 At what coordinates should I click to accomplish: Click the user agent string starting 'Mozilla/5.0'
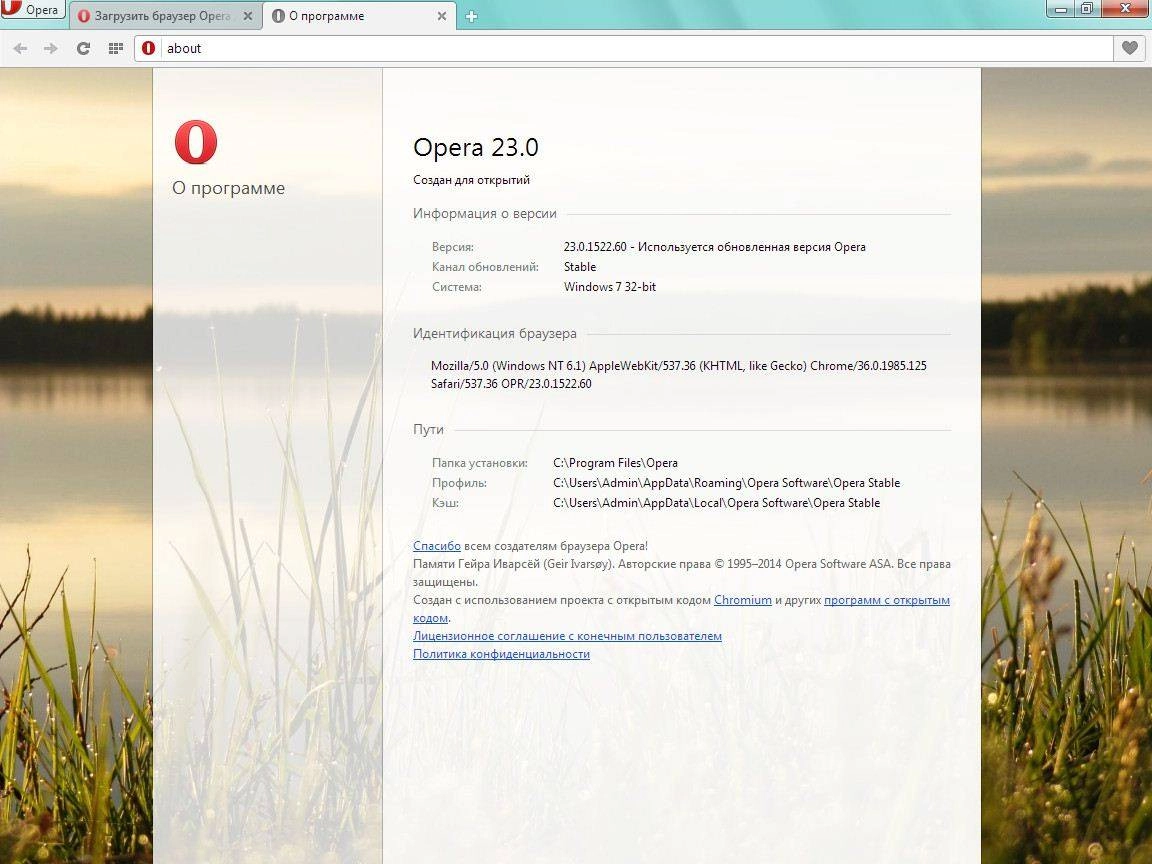tap(679, 375)
